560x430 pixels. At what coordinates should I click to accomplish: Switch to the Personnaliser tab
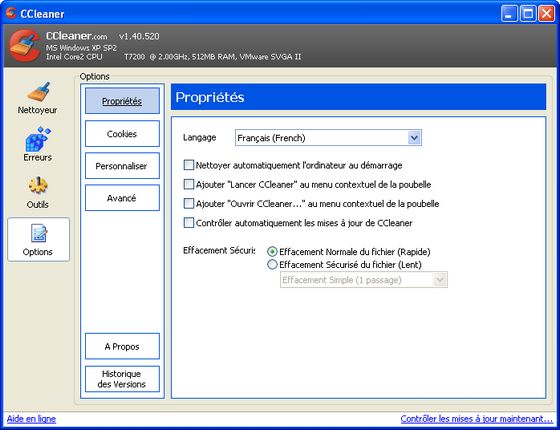[x=122, y=166]
